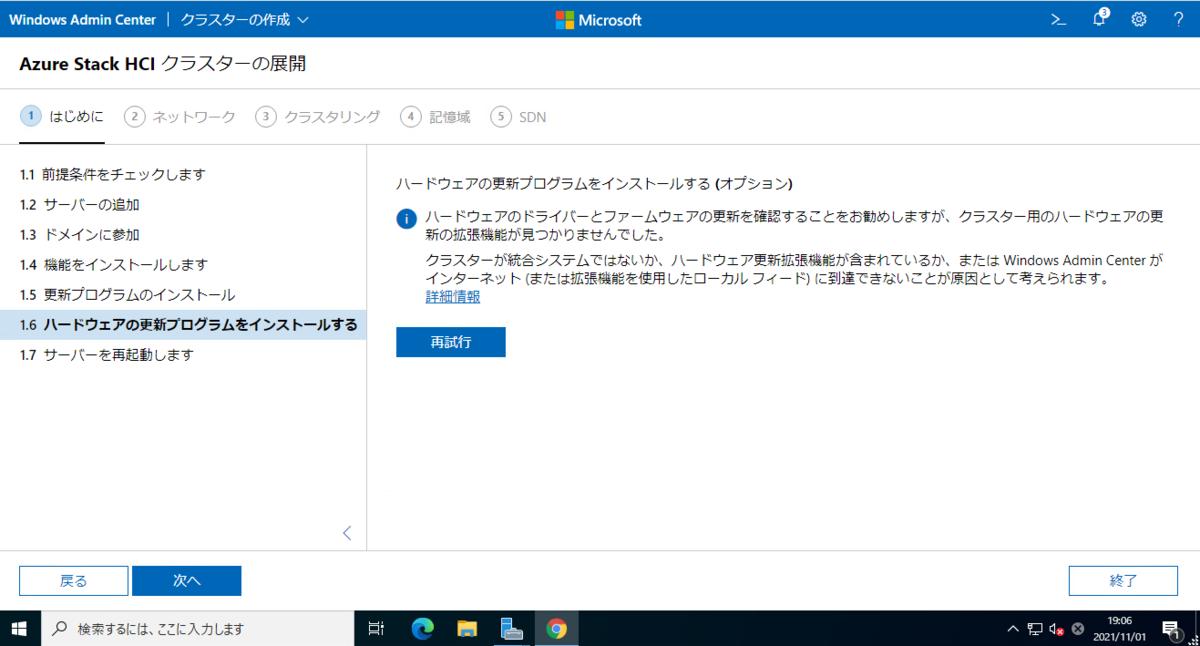This screenshot has height=646, width=1200.
Task: Click the taskbar search box
Action: click(x=197, y=629)
